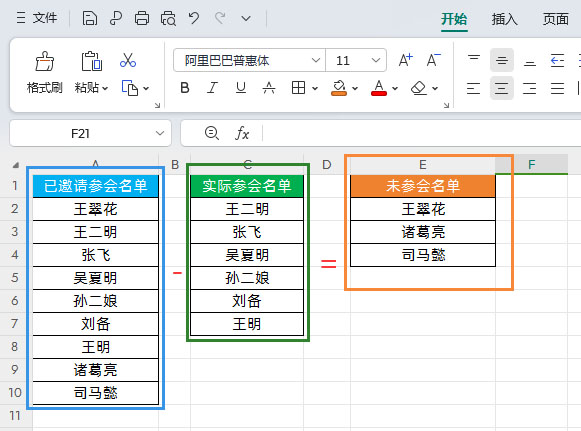
Task: Toggle center horizontal alignment
Action: point(501,88)
